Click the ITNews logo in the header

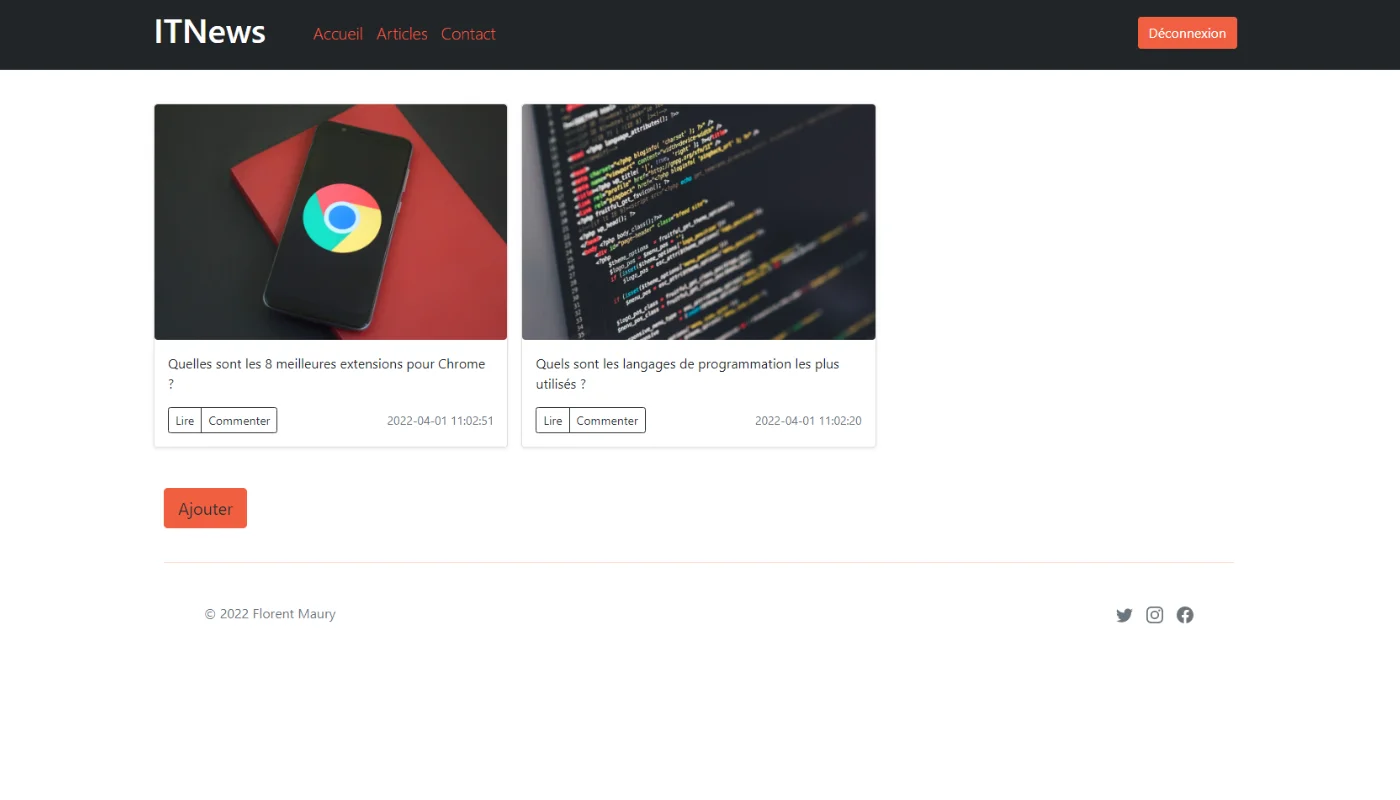click(x=210, y=32)
